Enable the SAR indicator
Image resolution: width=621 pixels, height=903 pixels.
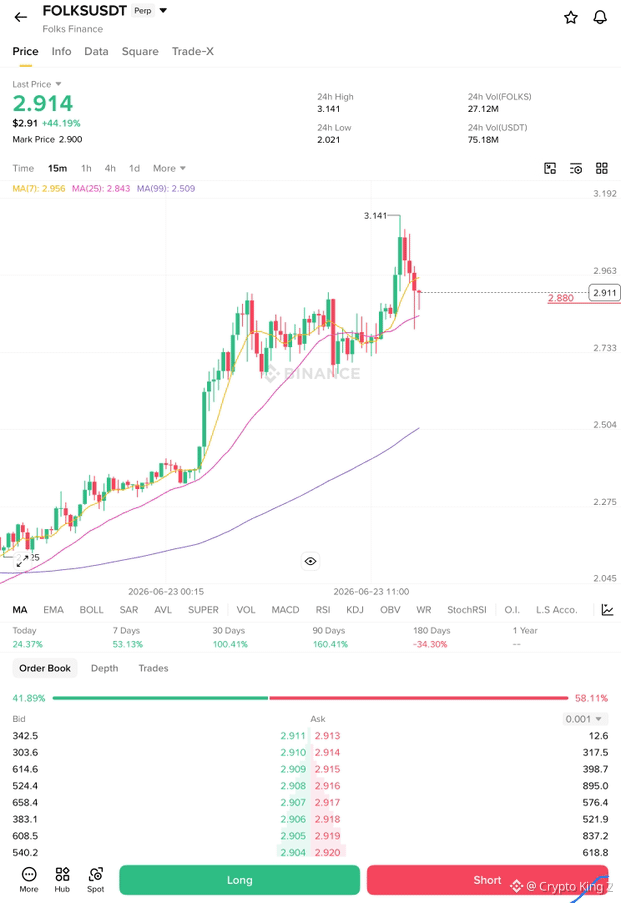(x=128, y=610)
